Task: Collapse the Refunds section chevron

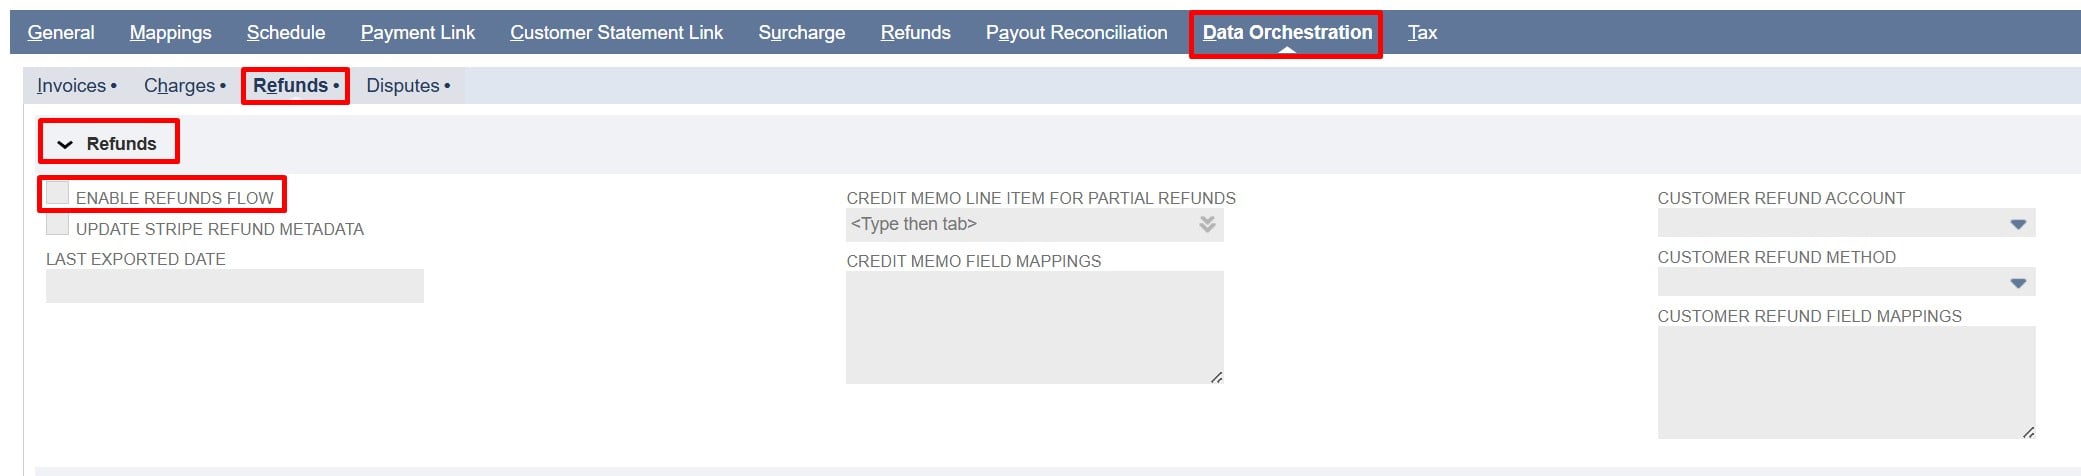Action: (65, 144)
